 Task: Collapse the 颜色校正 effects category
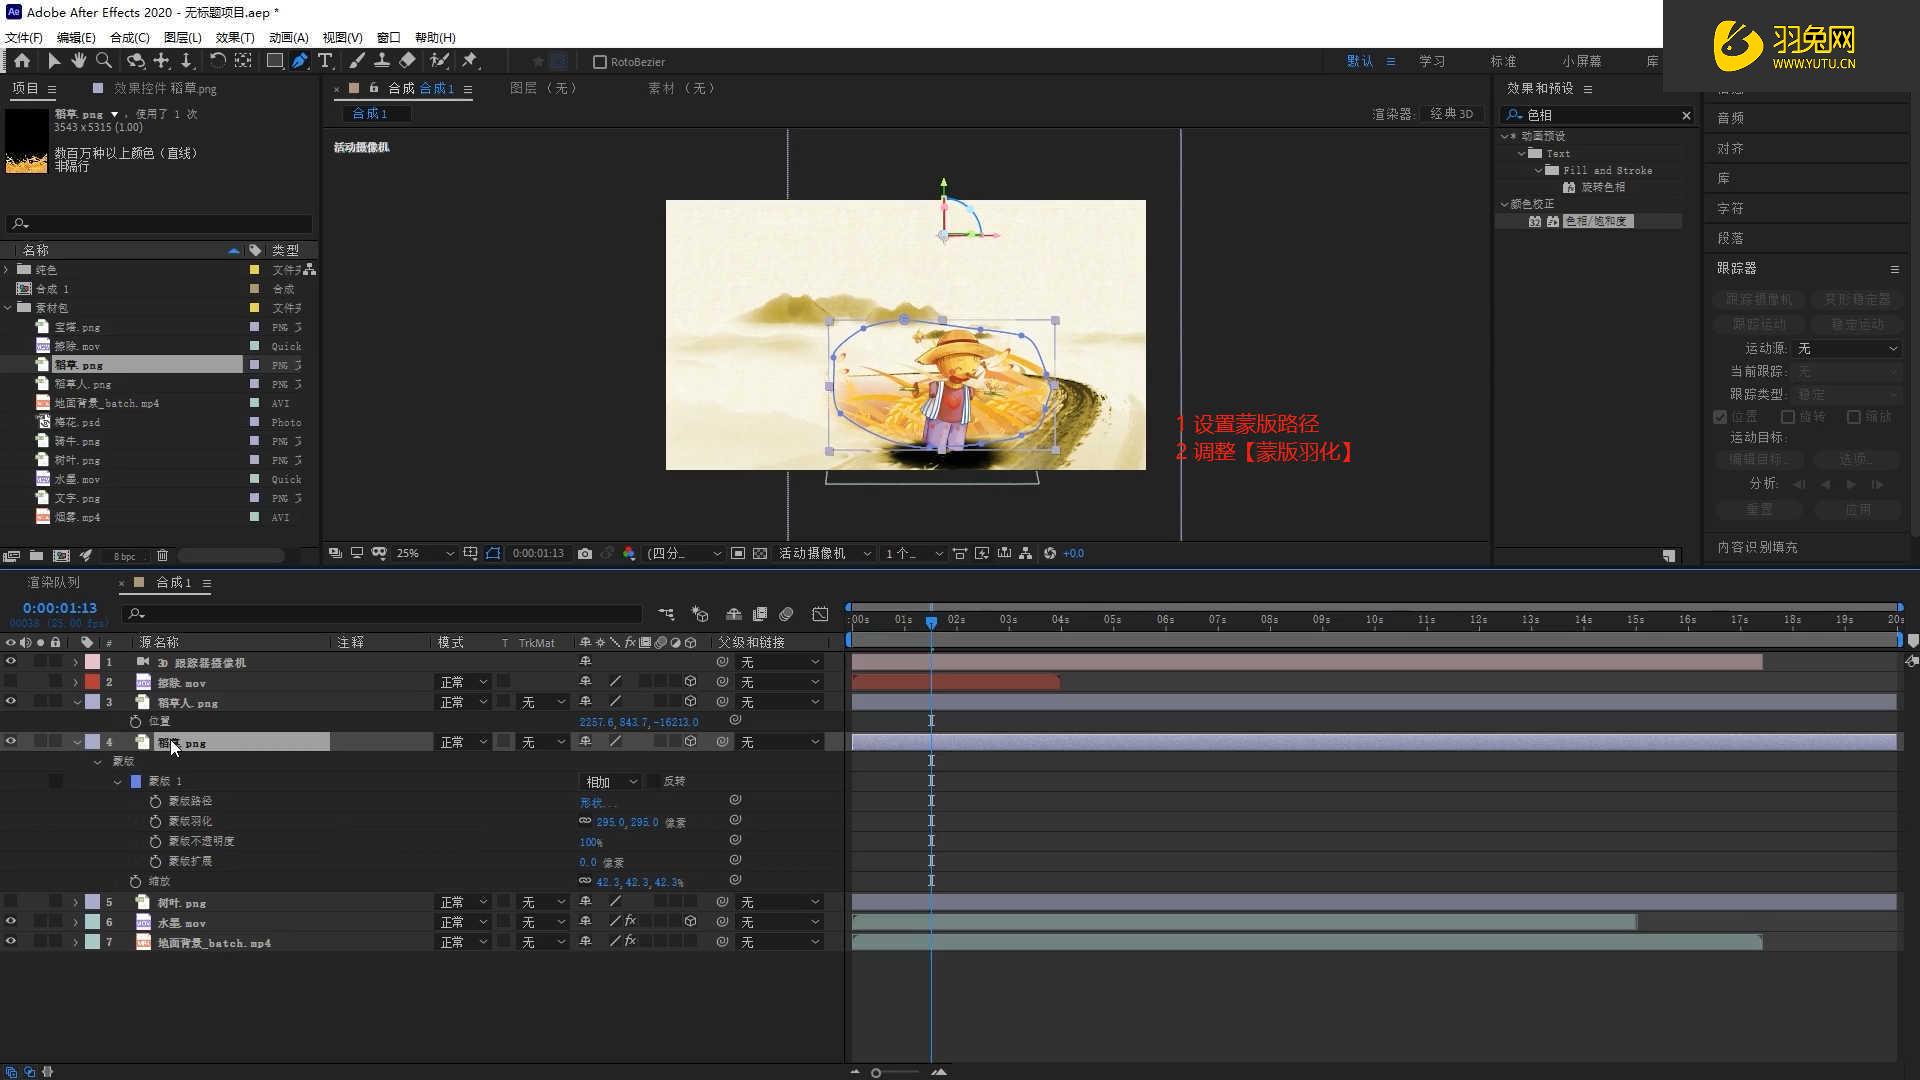tap(1504, 204)
